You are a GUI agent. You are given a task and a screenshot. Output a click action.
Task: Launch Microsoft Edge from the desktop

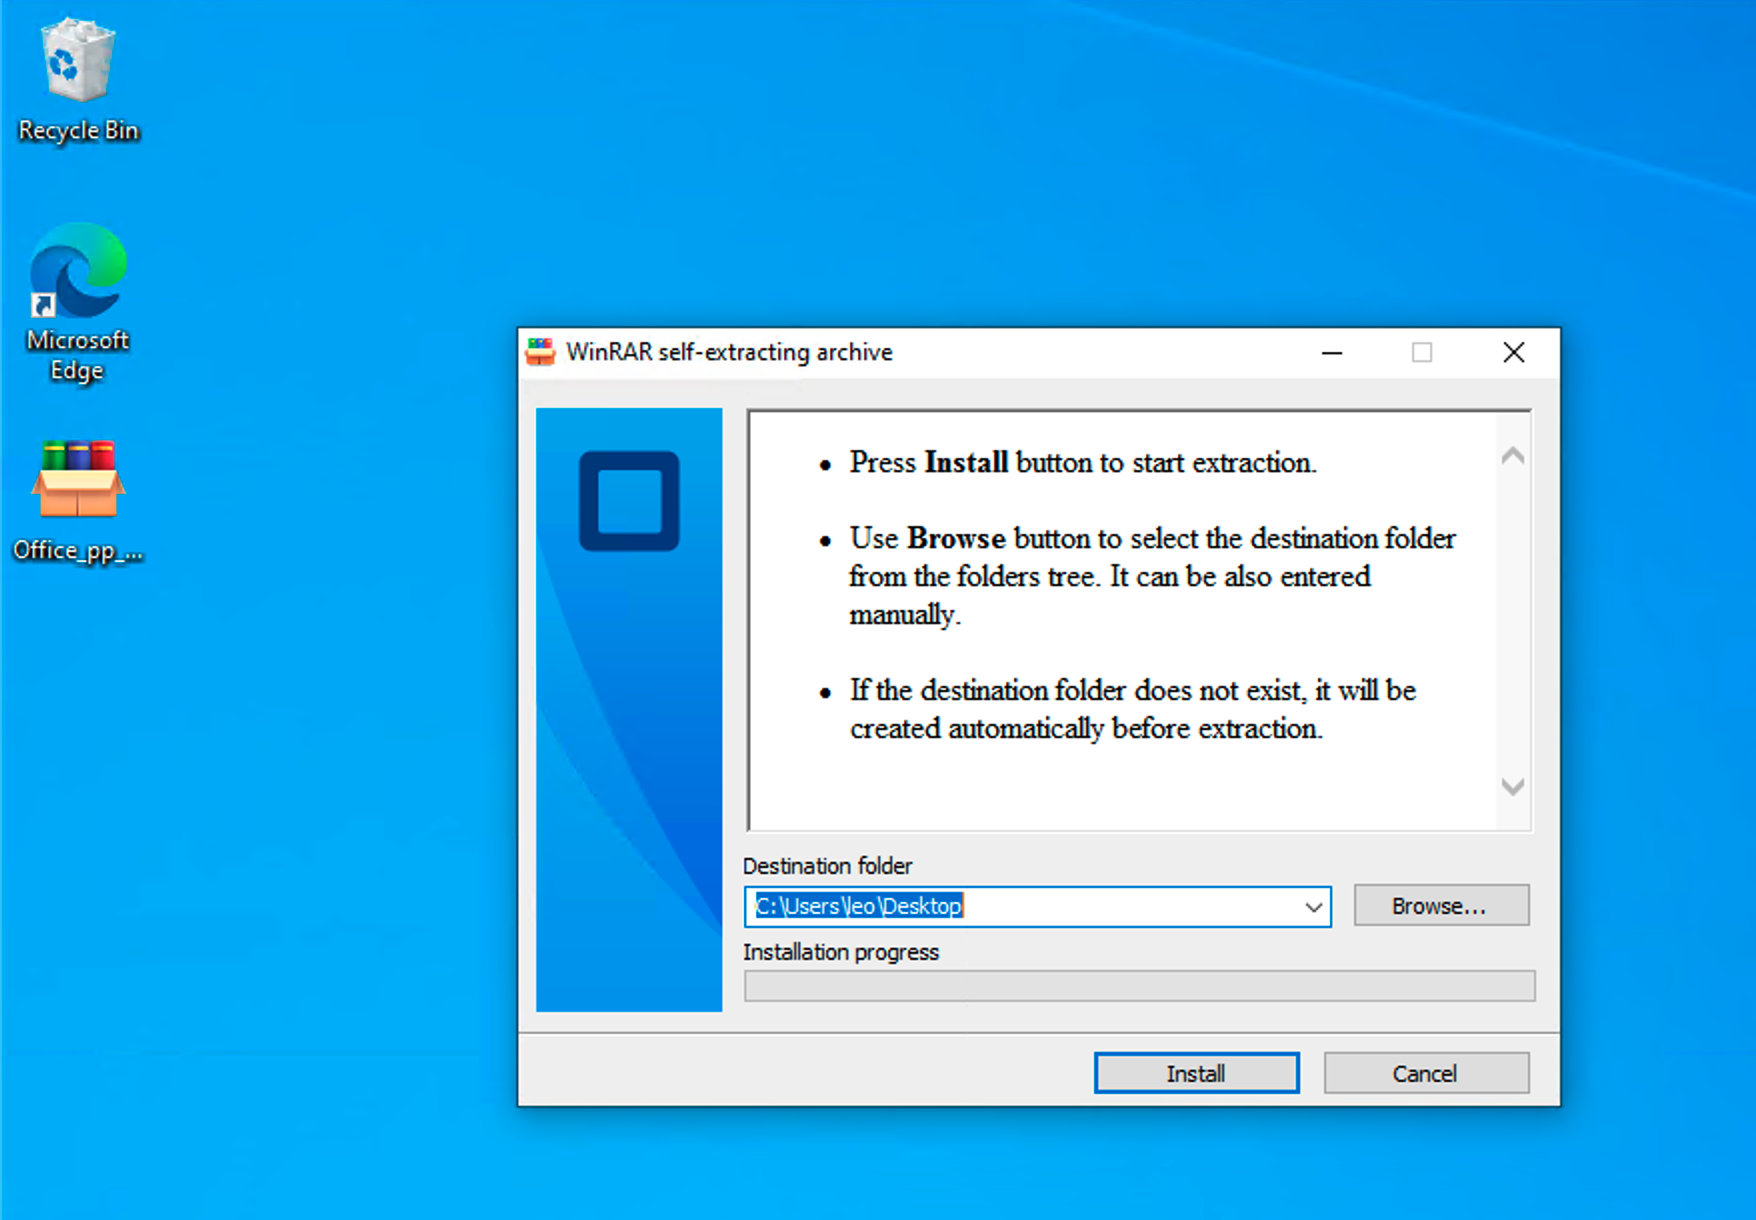pos(78,270)
